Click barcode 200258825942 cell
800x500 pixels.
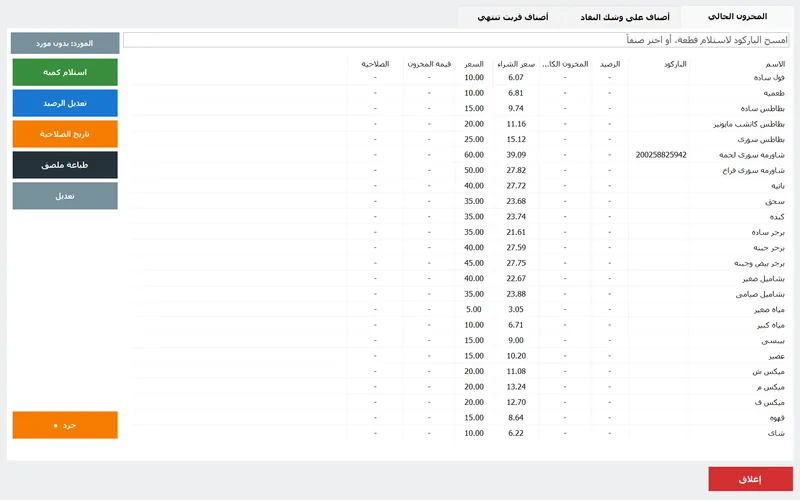pyautogui.click(x=661, y=155)
